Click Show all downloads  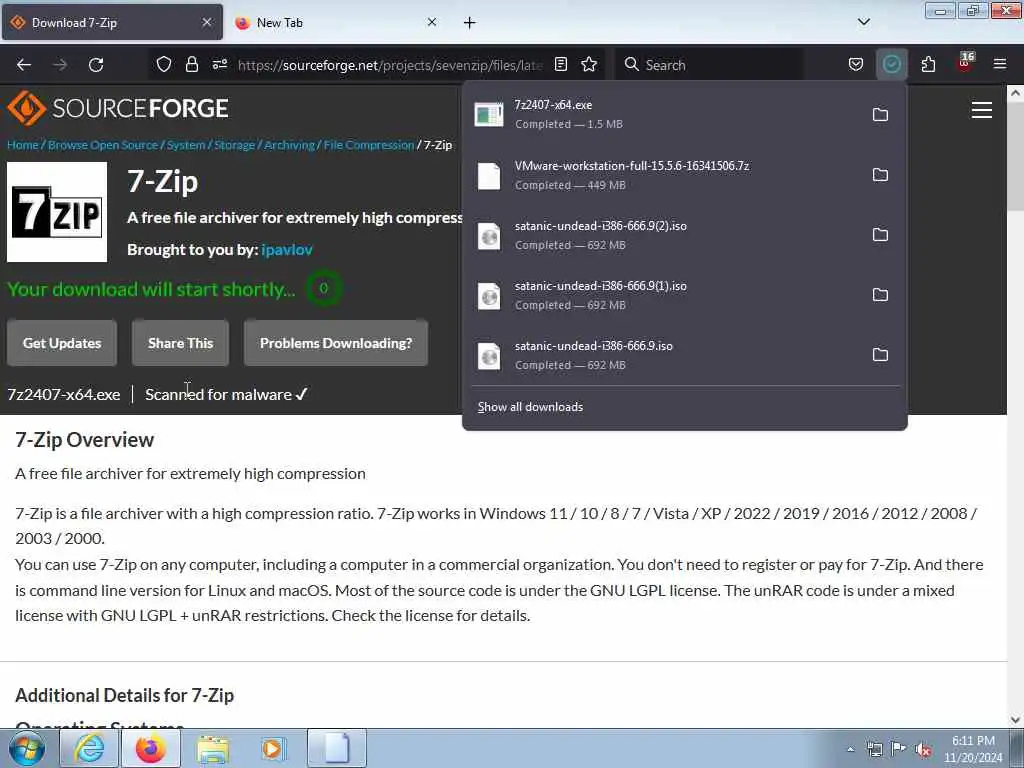[530, 407]
